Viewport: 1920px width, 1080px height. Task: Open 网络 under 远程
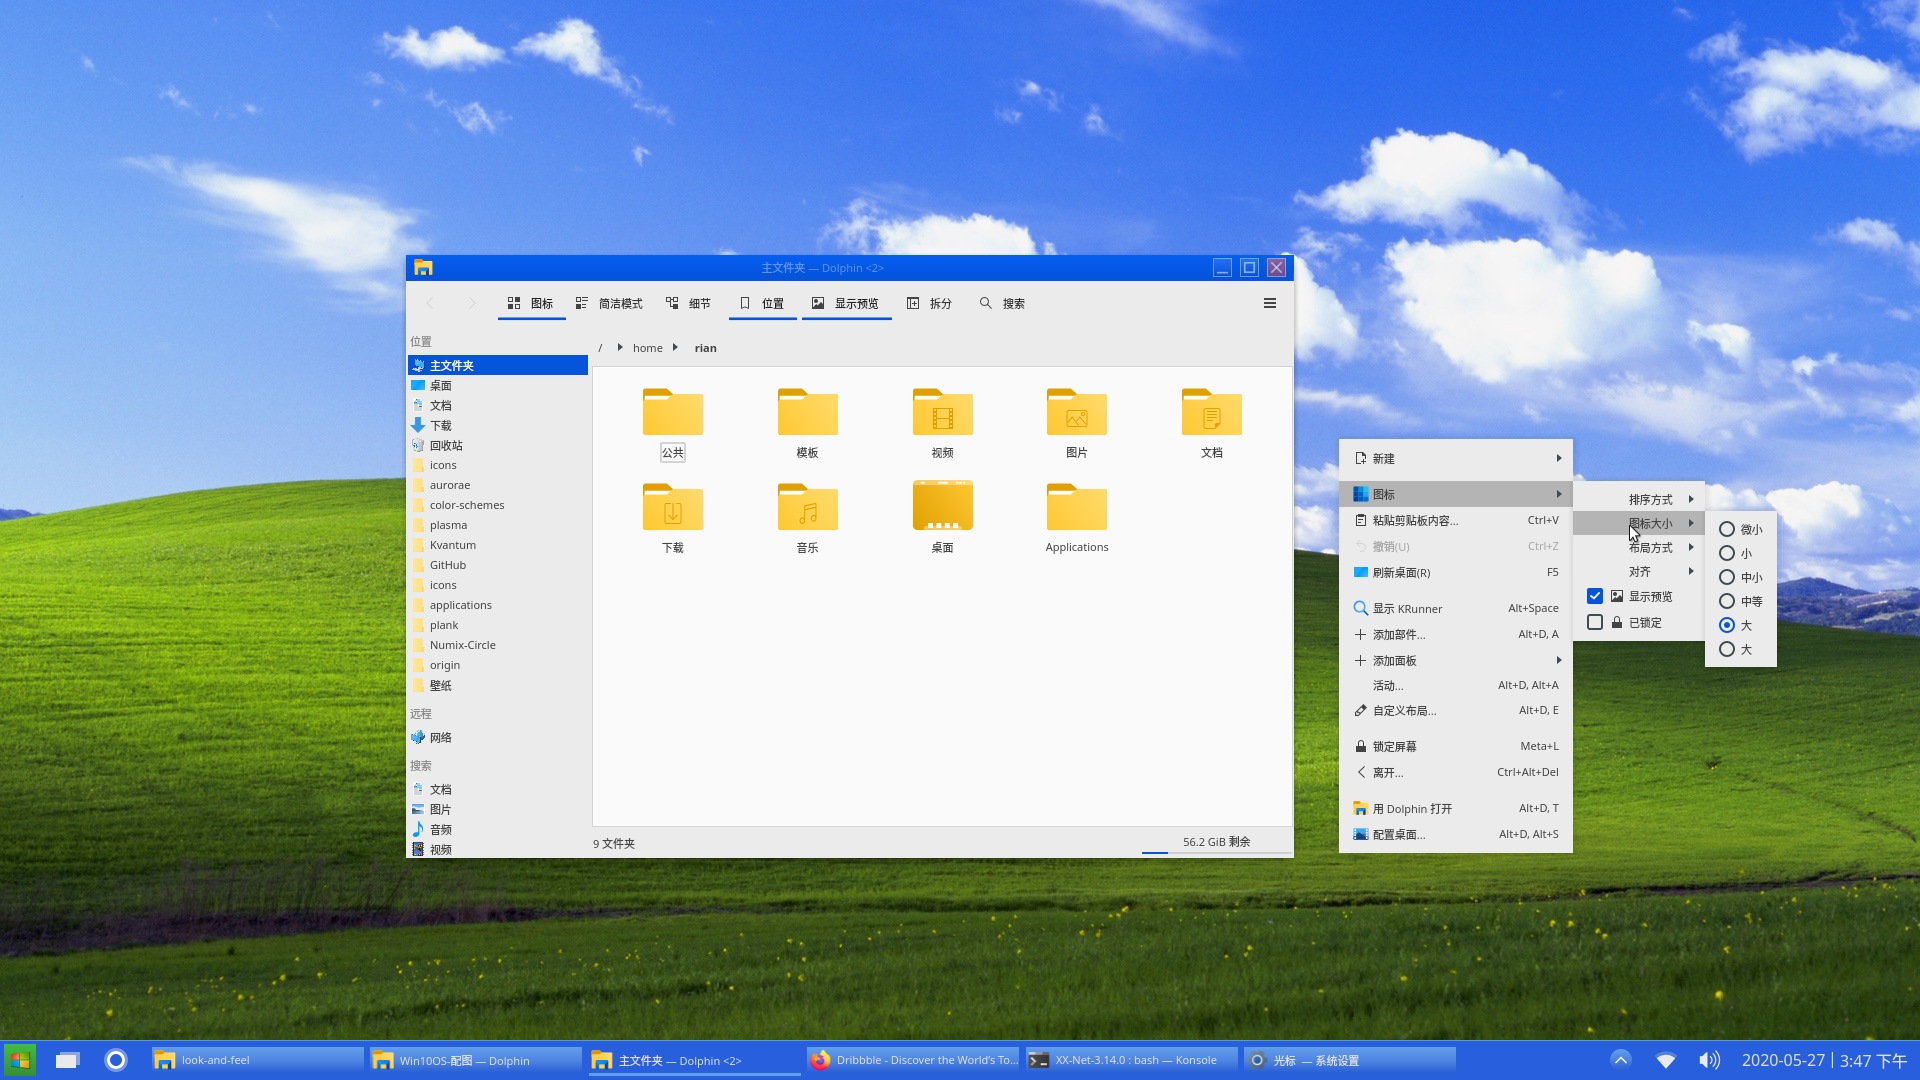pos(498,737)
